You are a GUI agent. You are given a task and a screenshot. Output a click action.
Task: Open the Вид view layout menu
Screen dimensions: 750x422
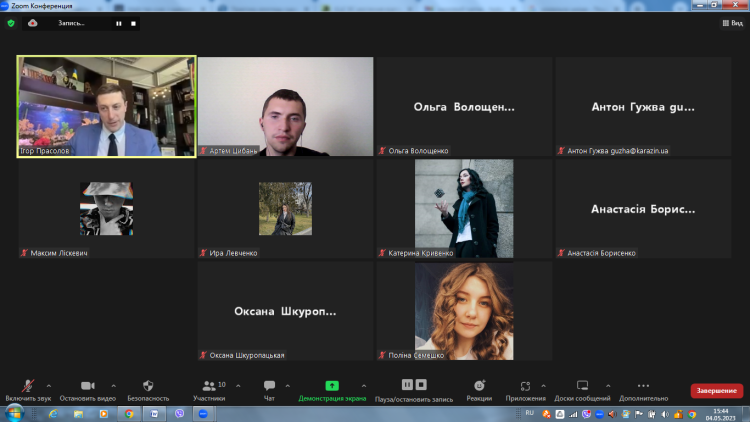click(x=732, y=23)
